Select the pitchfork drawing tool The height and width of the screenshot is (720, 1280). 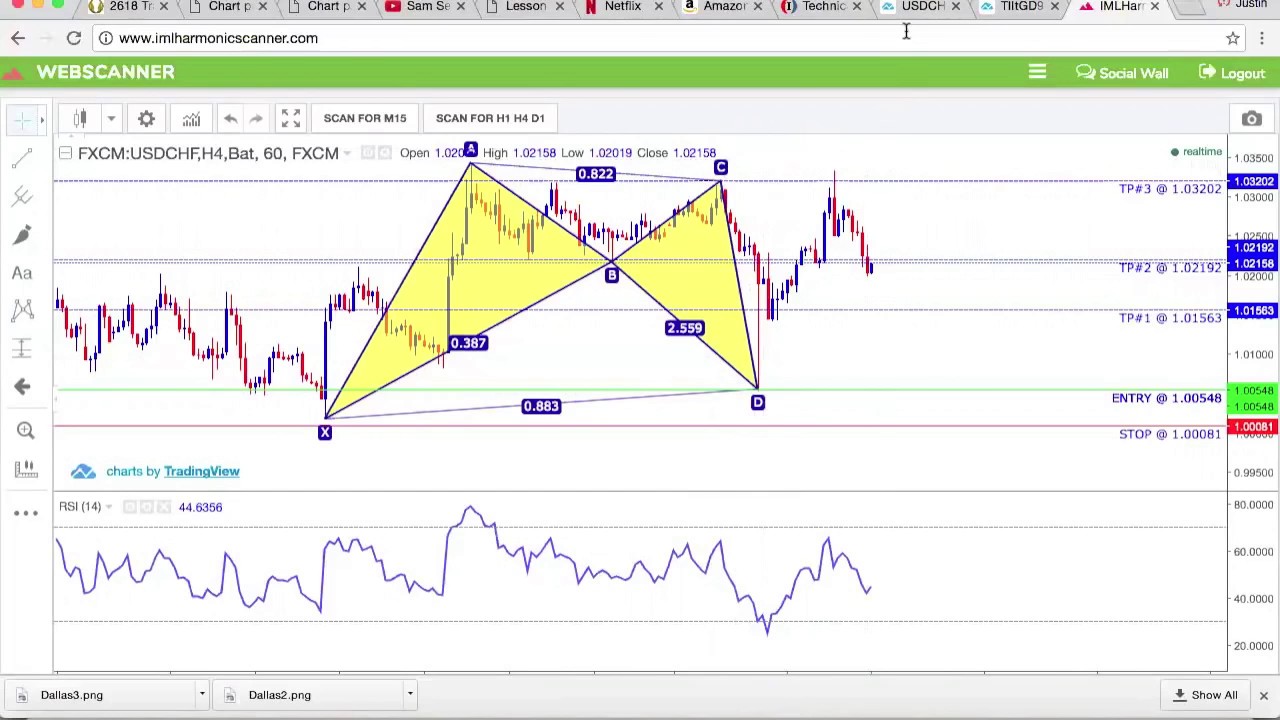point(22,197)
